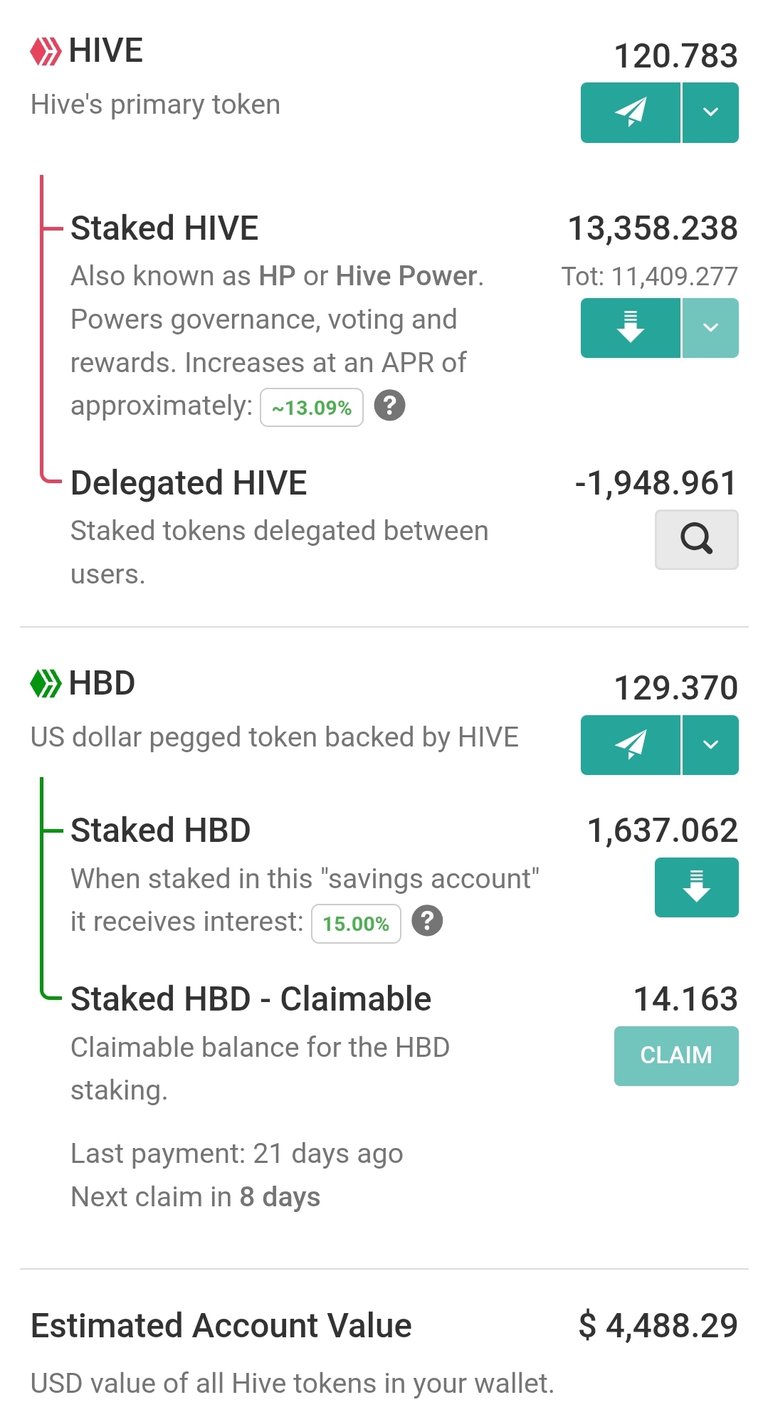Click the green HBD logo icon
Image resolution: width=768 pixels, height=1424 pixels.
pos(46,684)
